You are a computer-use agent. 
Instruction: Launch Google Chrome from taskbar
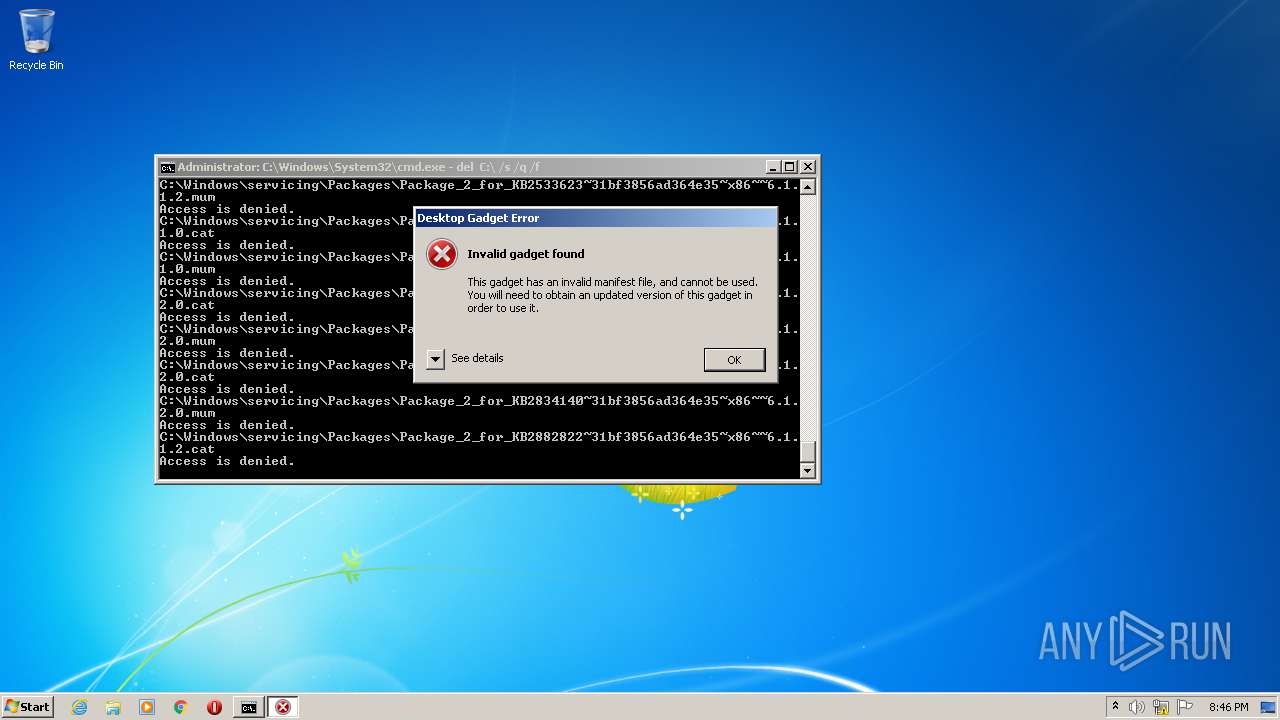[x=181, y=707]
